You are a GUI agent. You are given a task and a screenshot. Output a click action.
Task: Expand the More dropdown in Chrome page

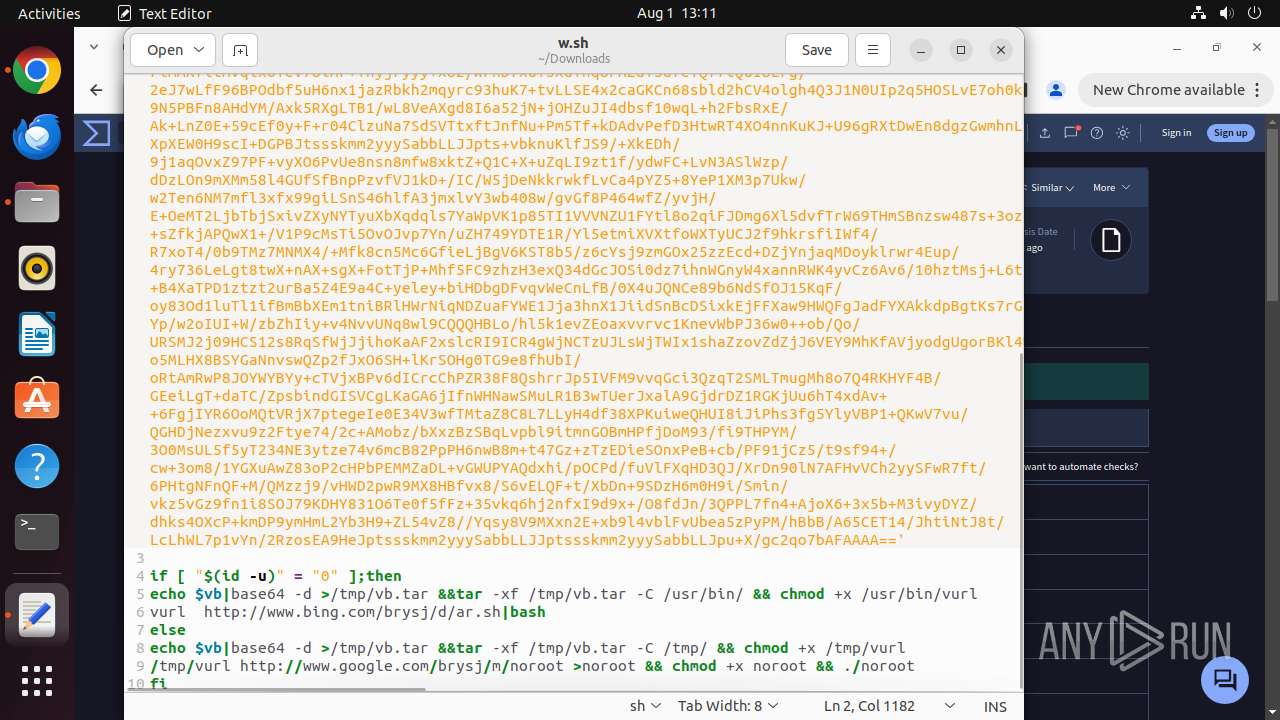point(1111,188)
